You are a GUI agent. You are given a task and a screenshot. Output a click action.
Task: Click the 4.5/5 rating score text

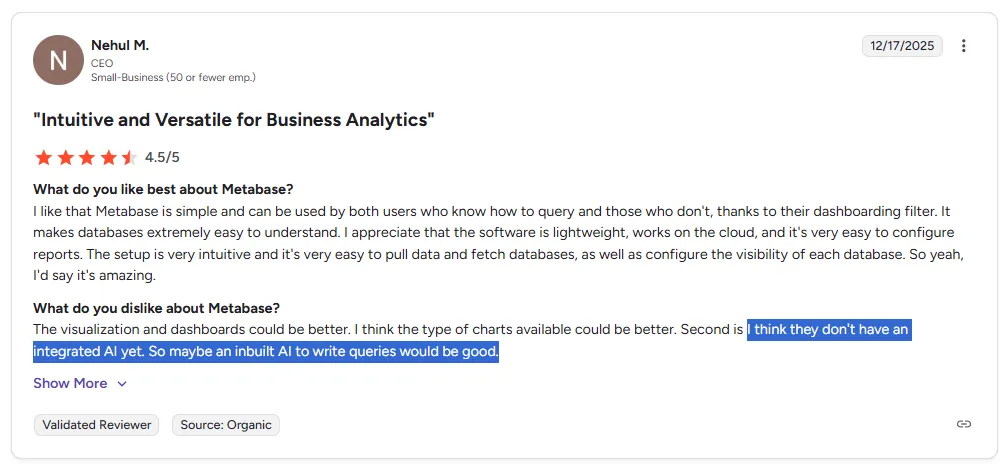pos(162,157)
